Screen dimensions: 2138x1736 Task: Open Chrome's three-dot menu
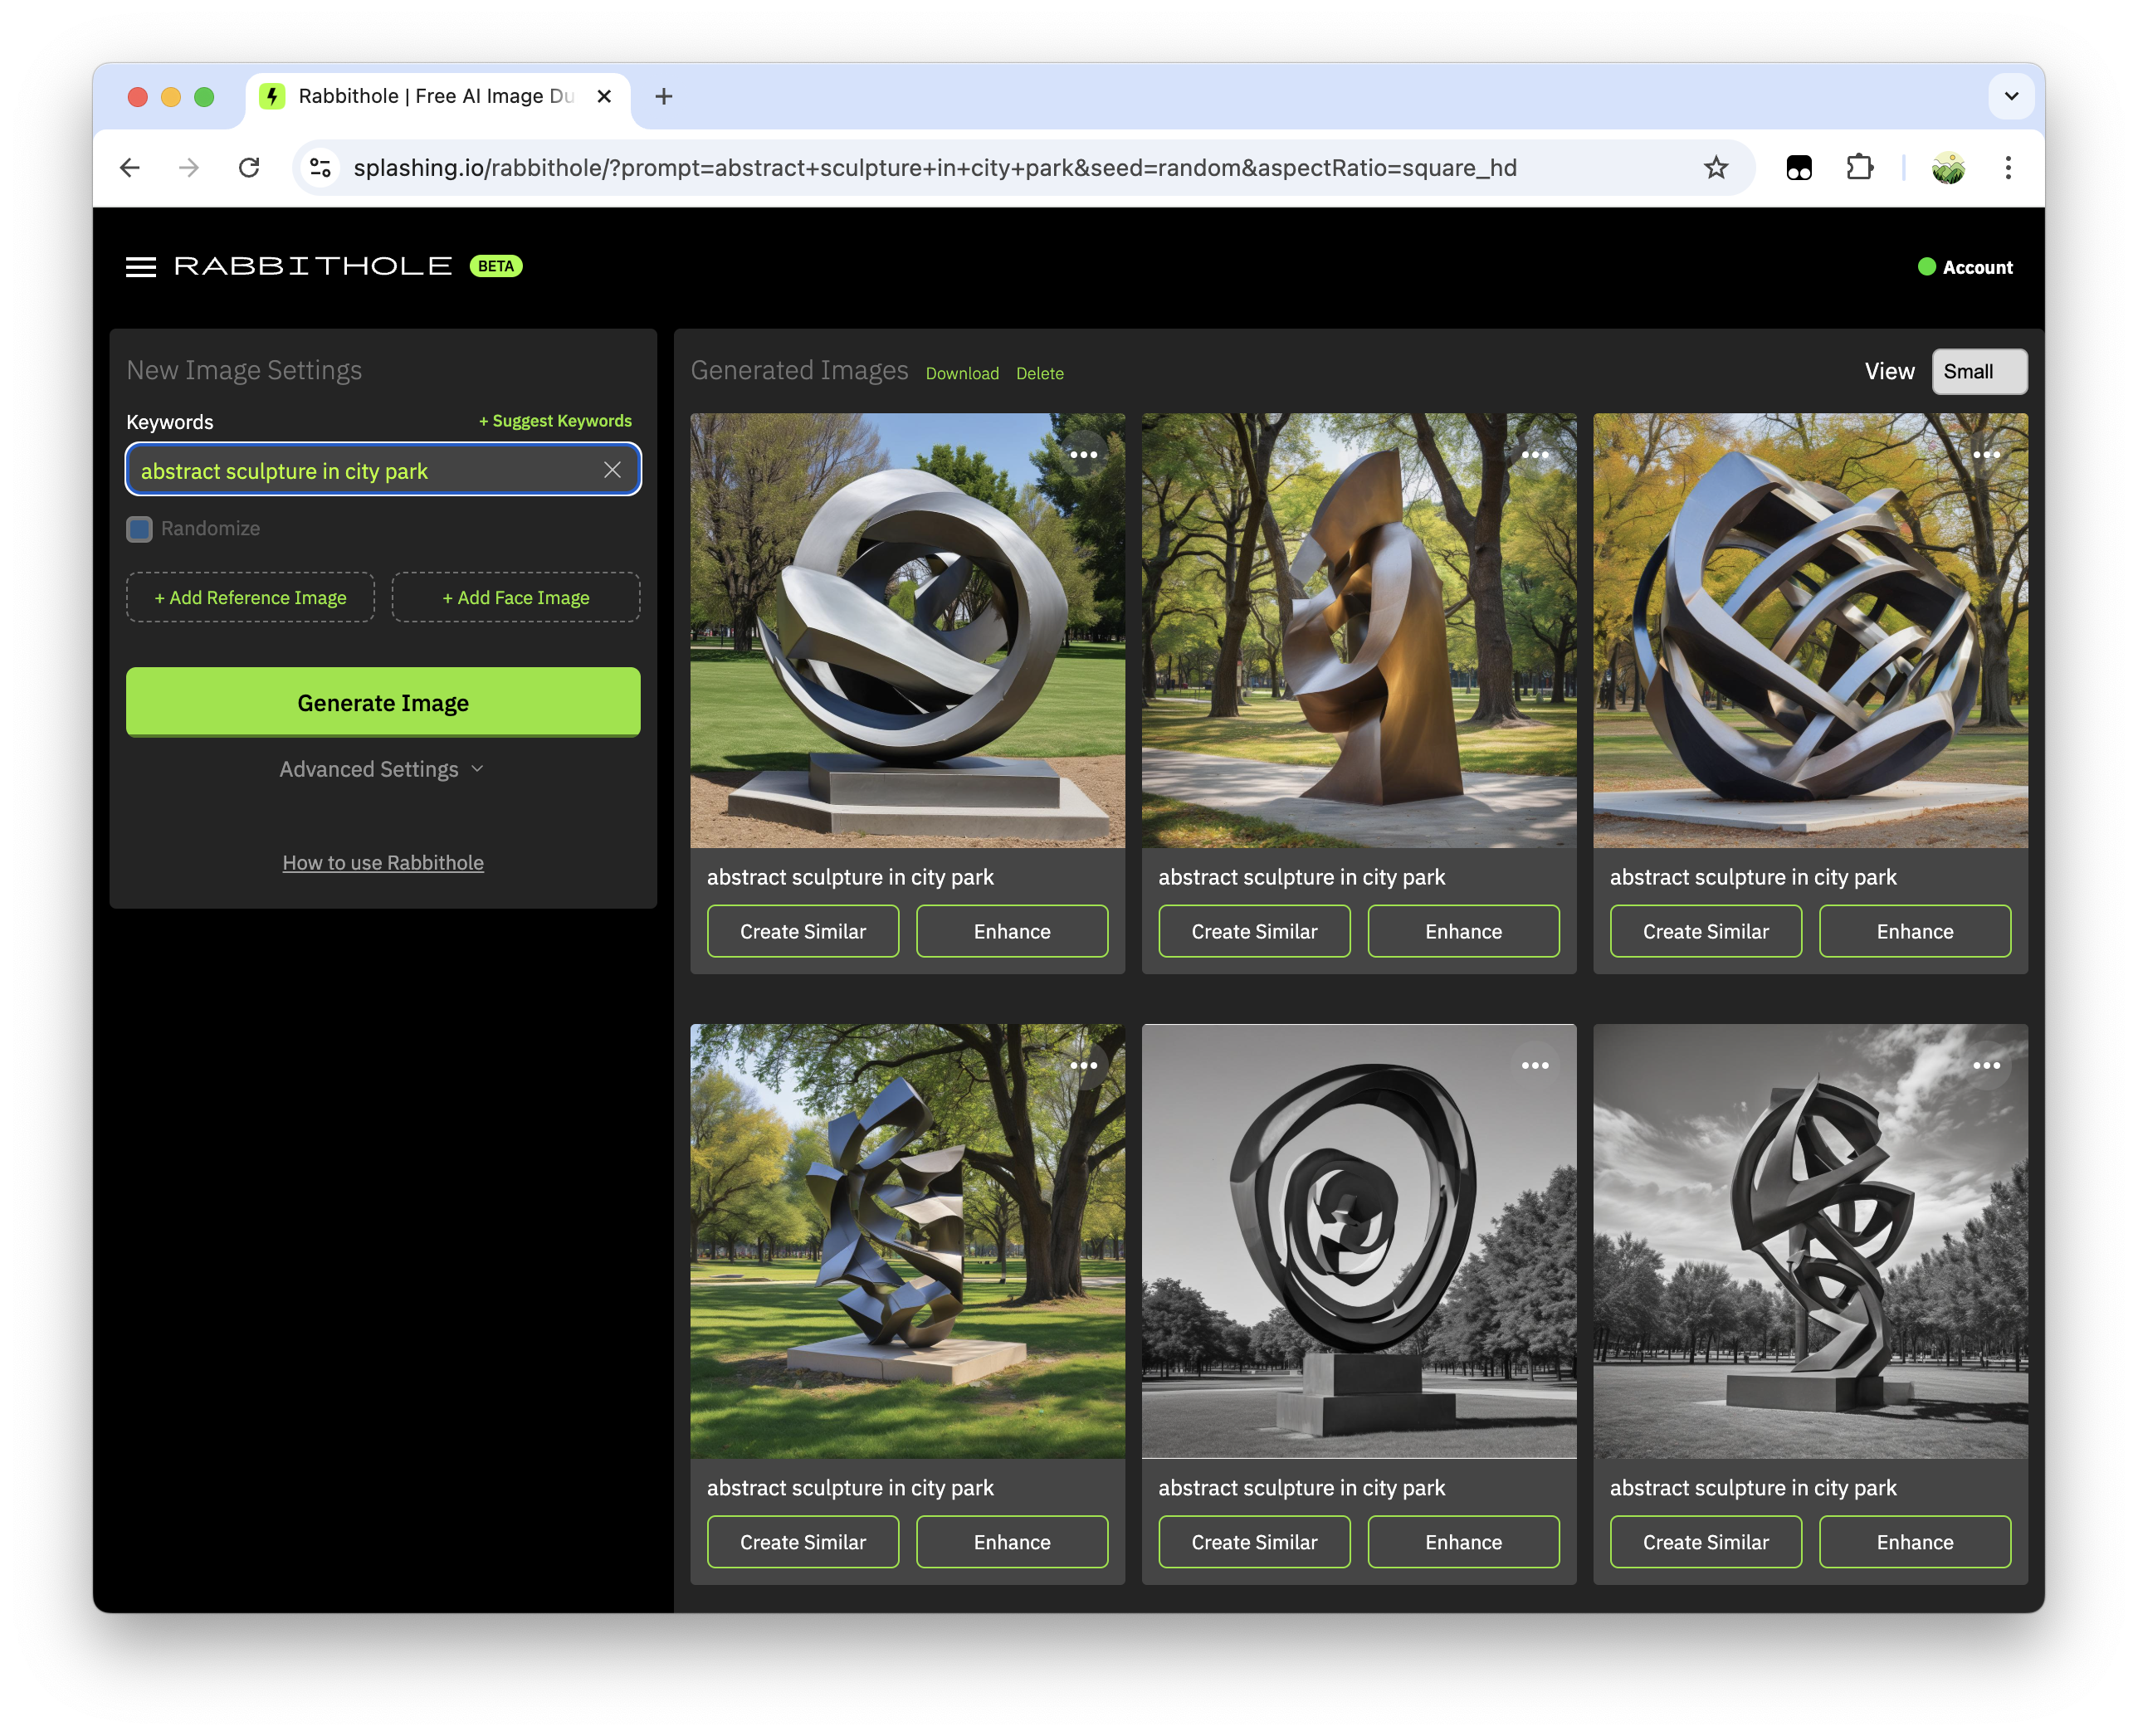2007,167
